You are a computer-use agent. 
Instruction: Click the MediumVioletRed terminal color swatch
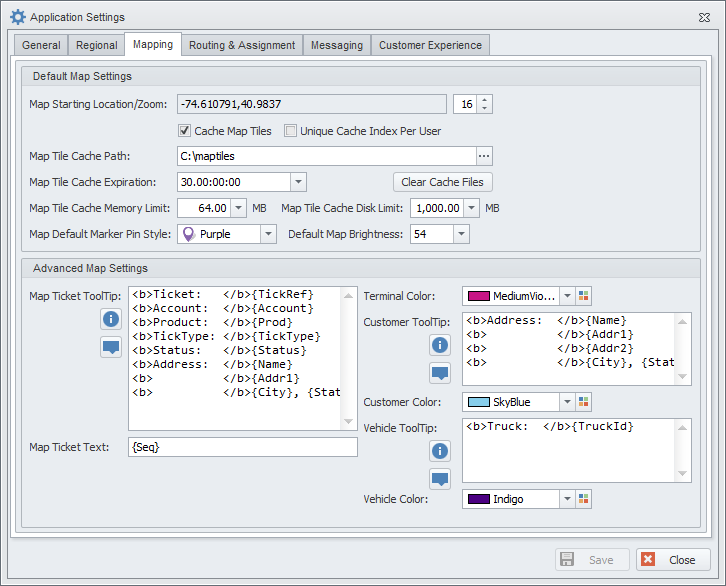(x=479, y=296)
